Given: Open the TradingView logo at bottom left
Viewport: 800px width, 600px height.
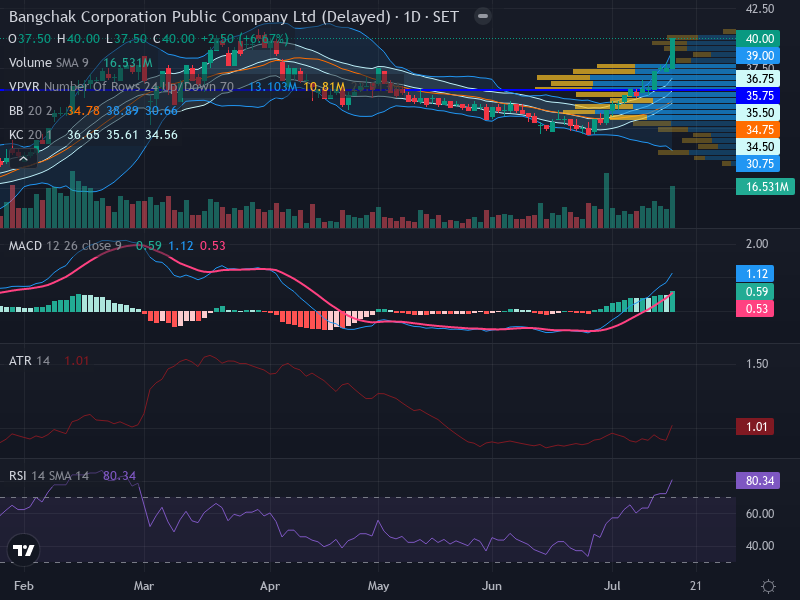Looking at the screenshot, I should click(x=23, y=550).
